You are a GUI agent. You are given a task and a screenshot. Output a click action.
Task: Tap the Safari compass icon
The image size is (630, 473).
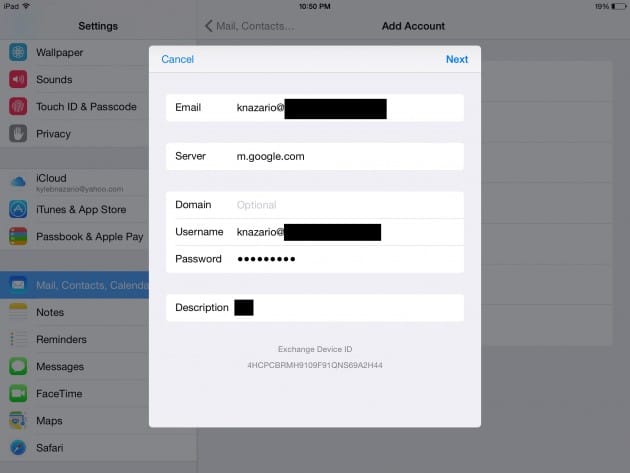(x=18, y=447)
